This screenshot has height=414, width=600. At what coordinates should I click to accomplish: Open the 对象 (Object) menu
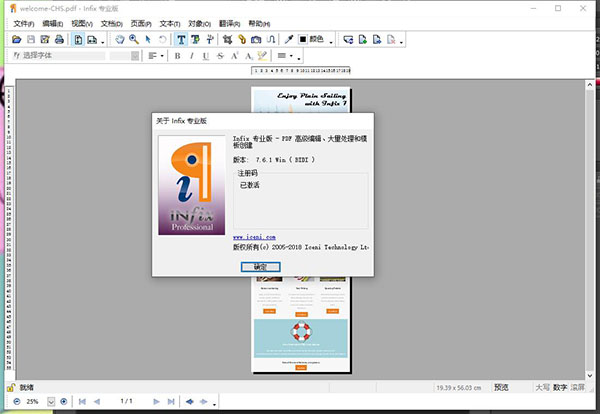199,24
